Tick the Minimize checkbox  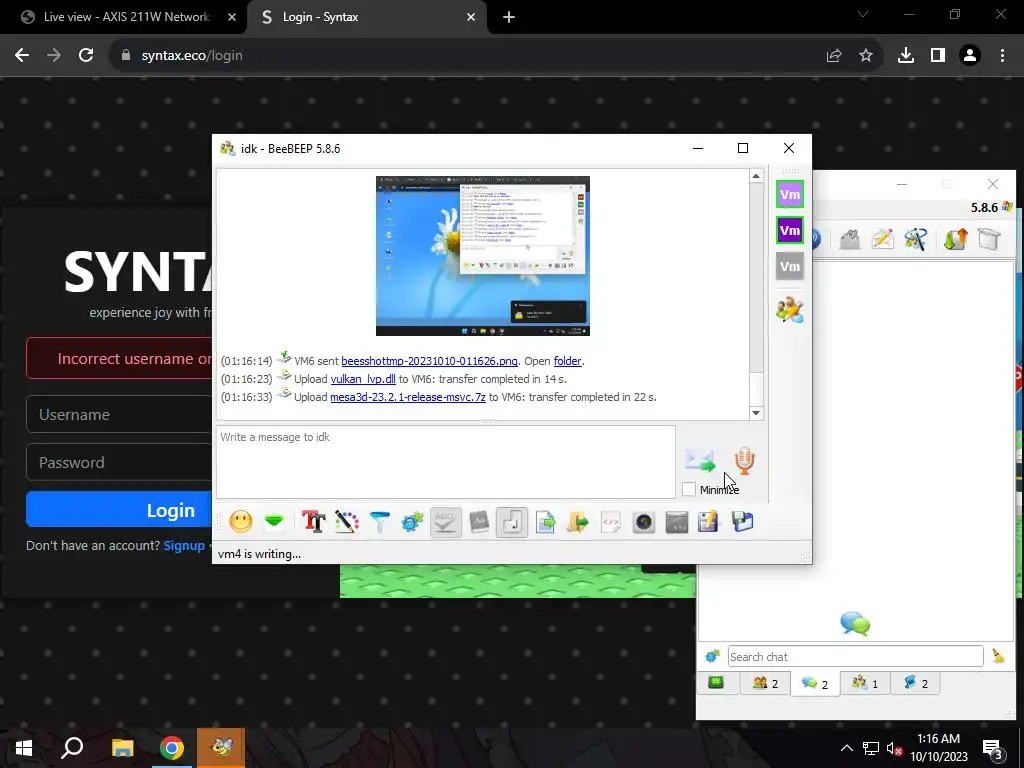point(688,489)
